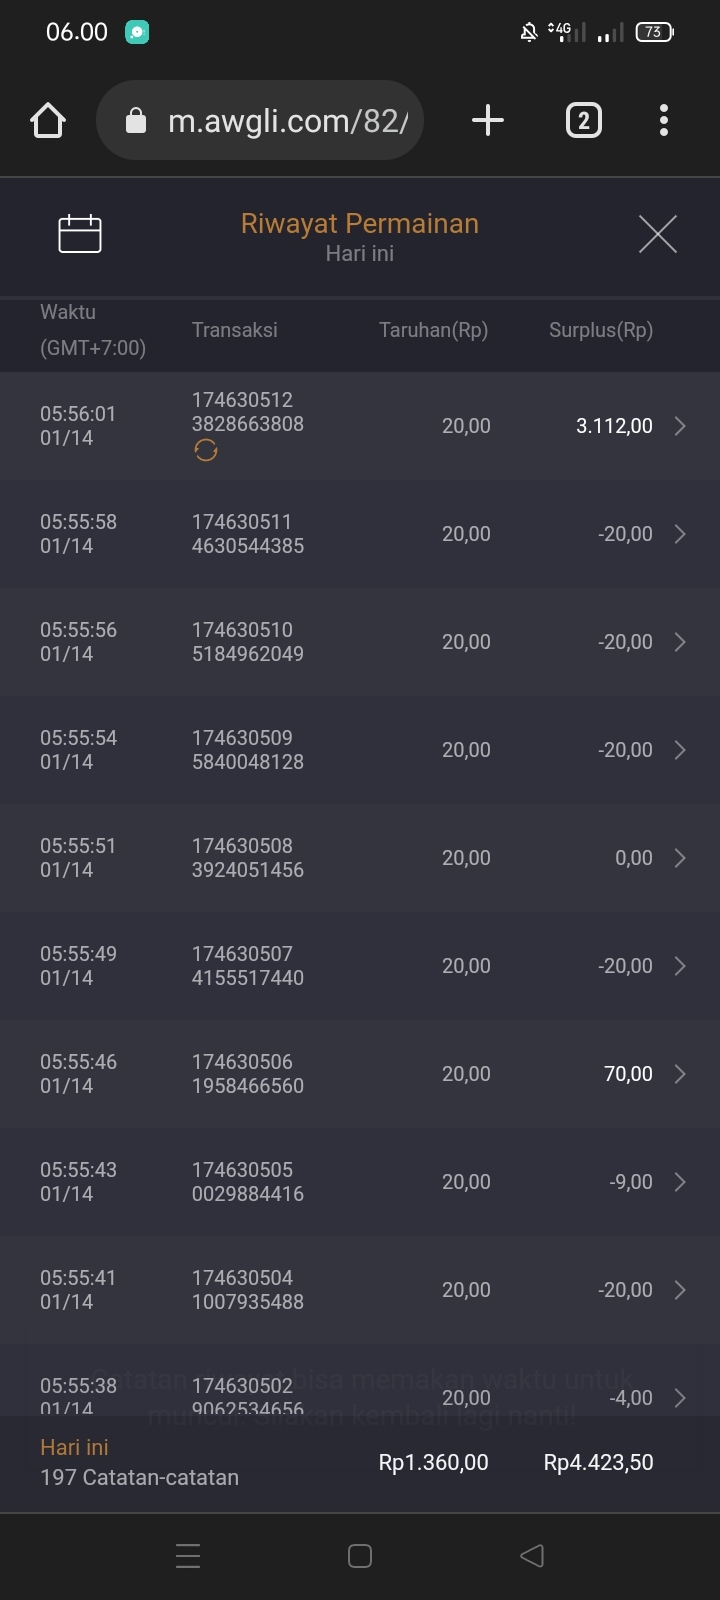The image size is (720, 1600).
Task: Tap the Android back navigation button
Action: (532, 1555)
